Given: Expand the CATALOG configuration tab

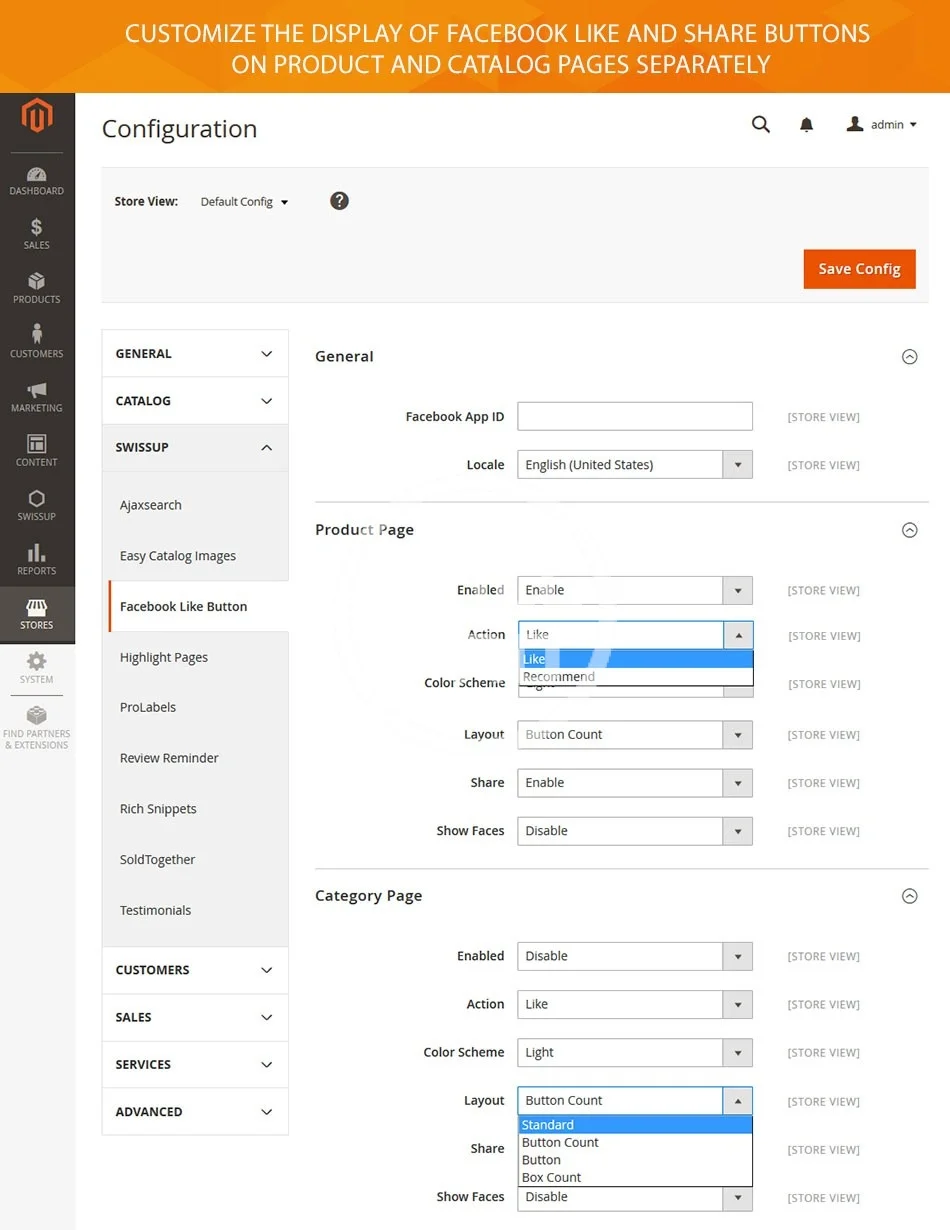Looking at the screenshot, I should [195, 401].
